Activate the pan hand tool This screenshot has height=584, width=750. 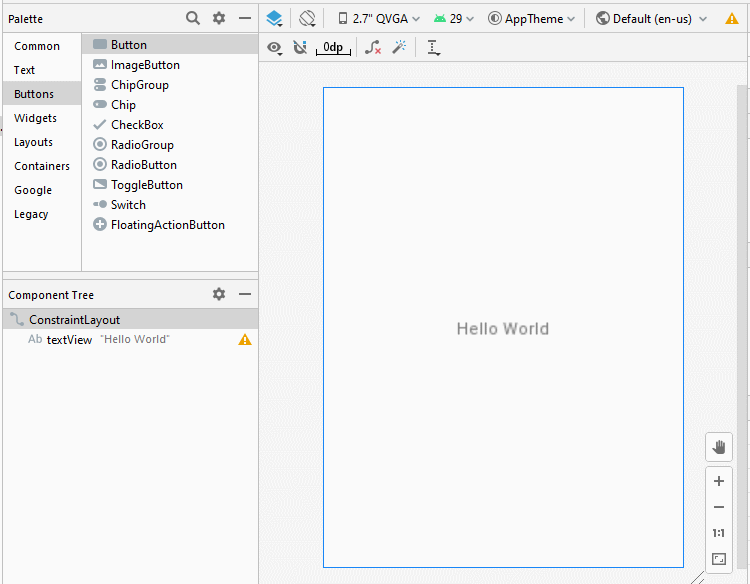(719, 447)
